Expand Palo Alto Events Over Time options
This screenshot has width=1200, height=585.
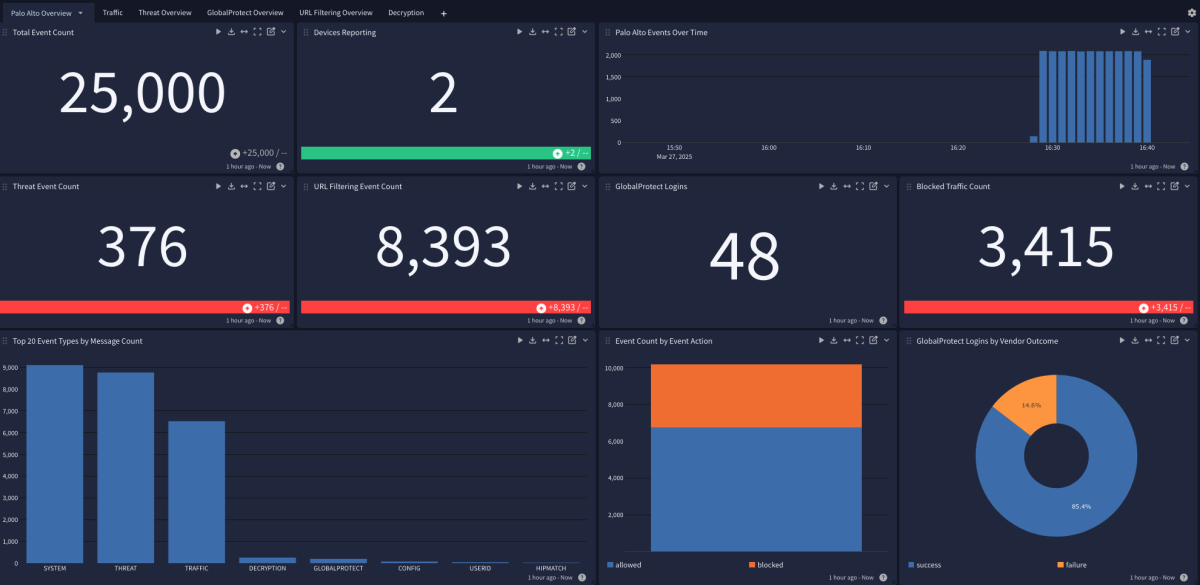pos(1188,32)
